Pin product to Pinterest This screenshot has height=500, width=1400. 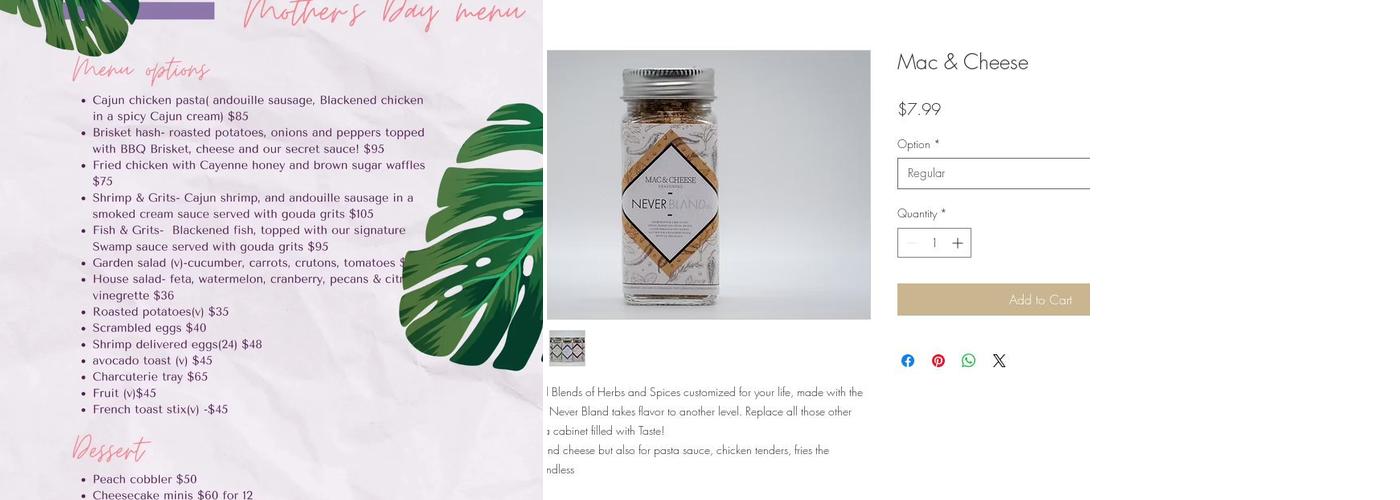(x=938, y=361)
